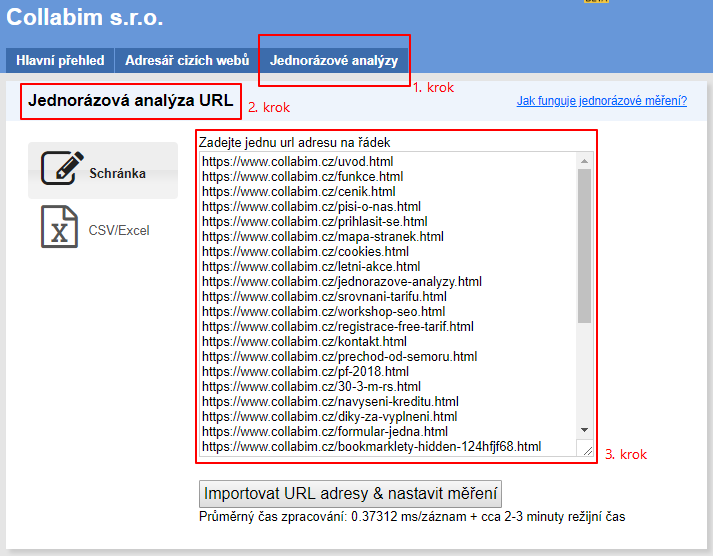Viewport: 713px width, 556px height.
Task: Click the navyseni-kreditu.html URL line
Action: tap(330, 401)
